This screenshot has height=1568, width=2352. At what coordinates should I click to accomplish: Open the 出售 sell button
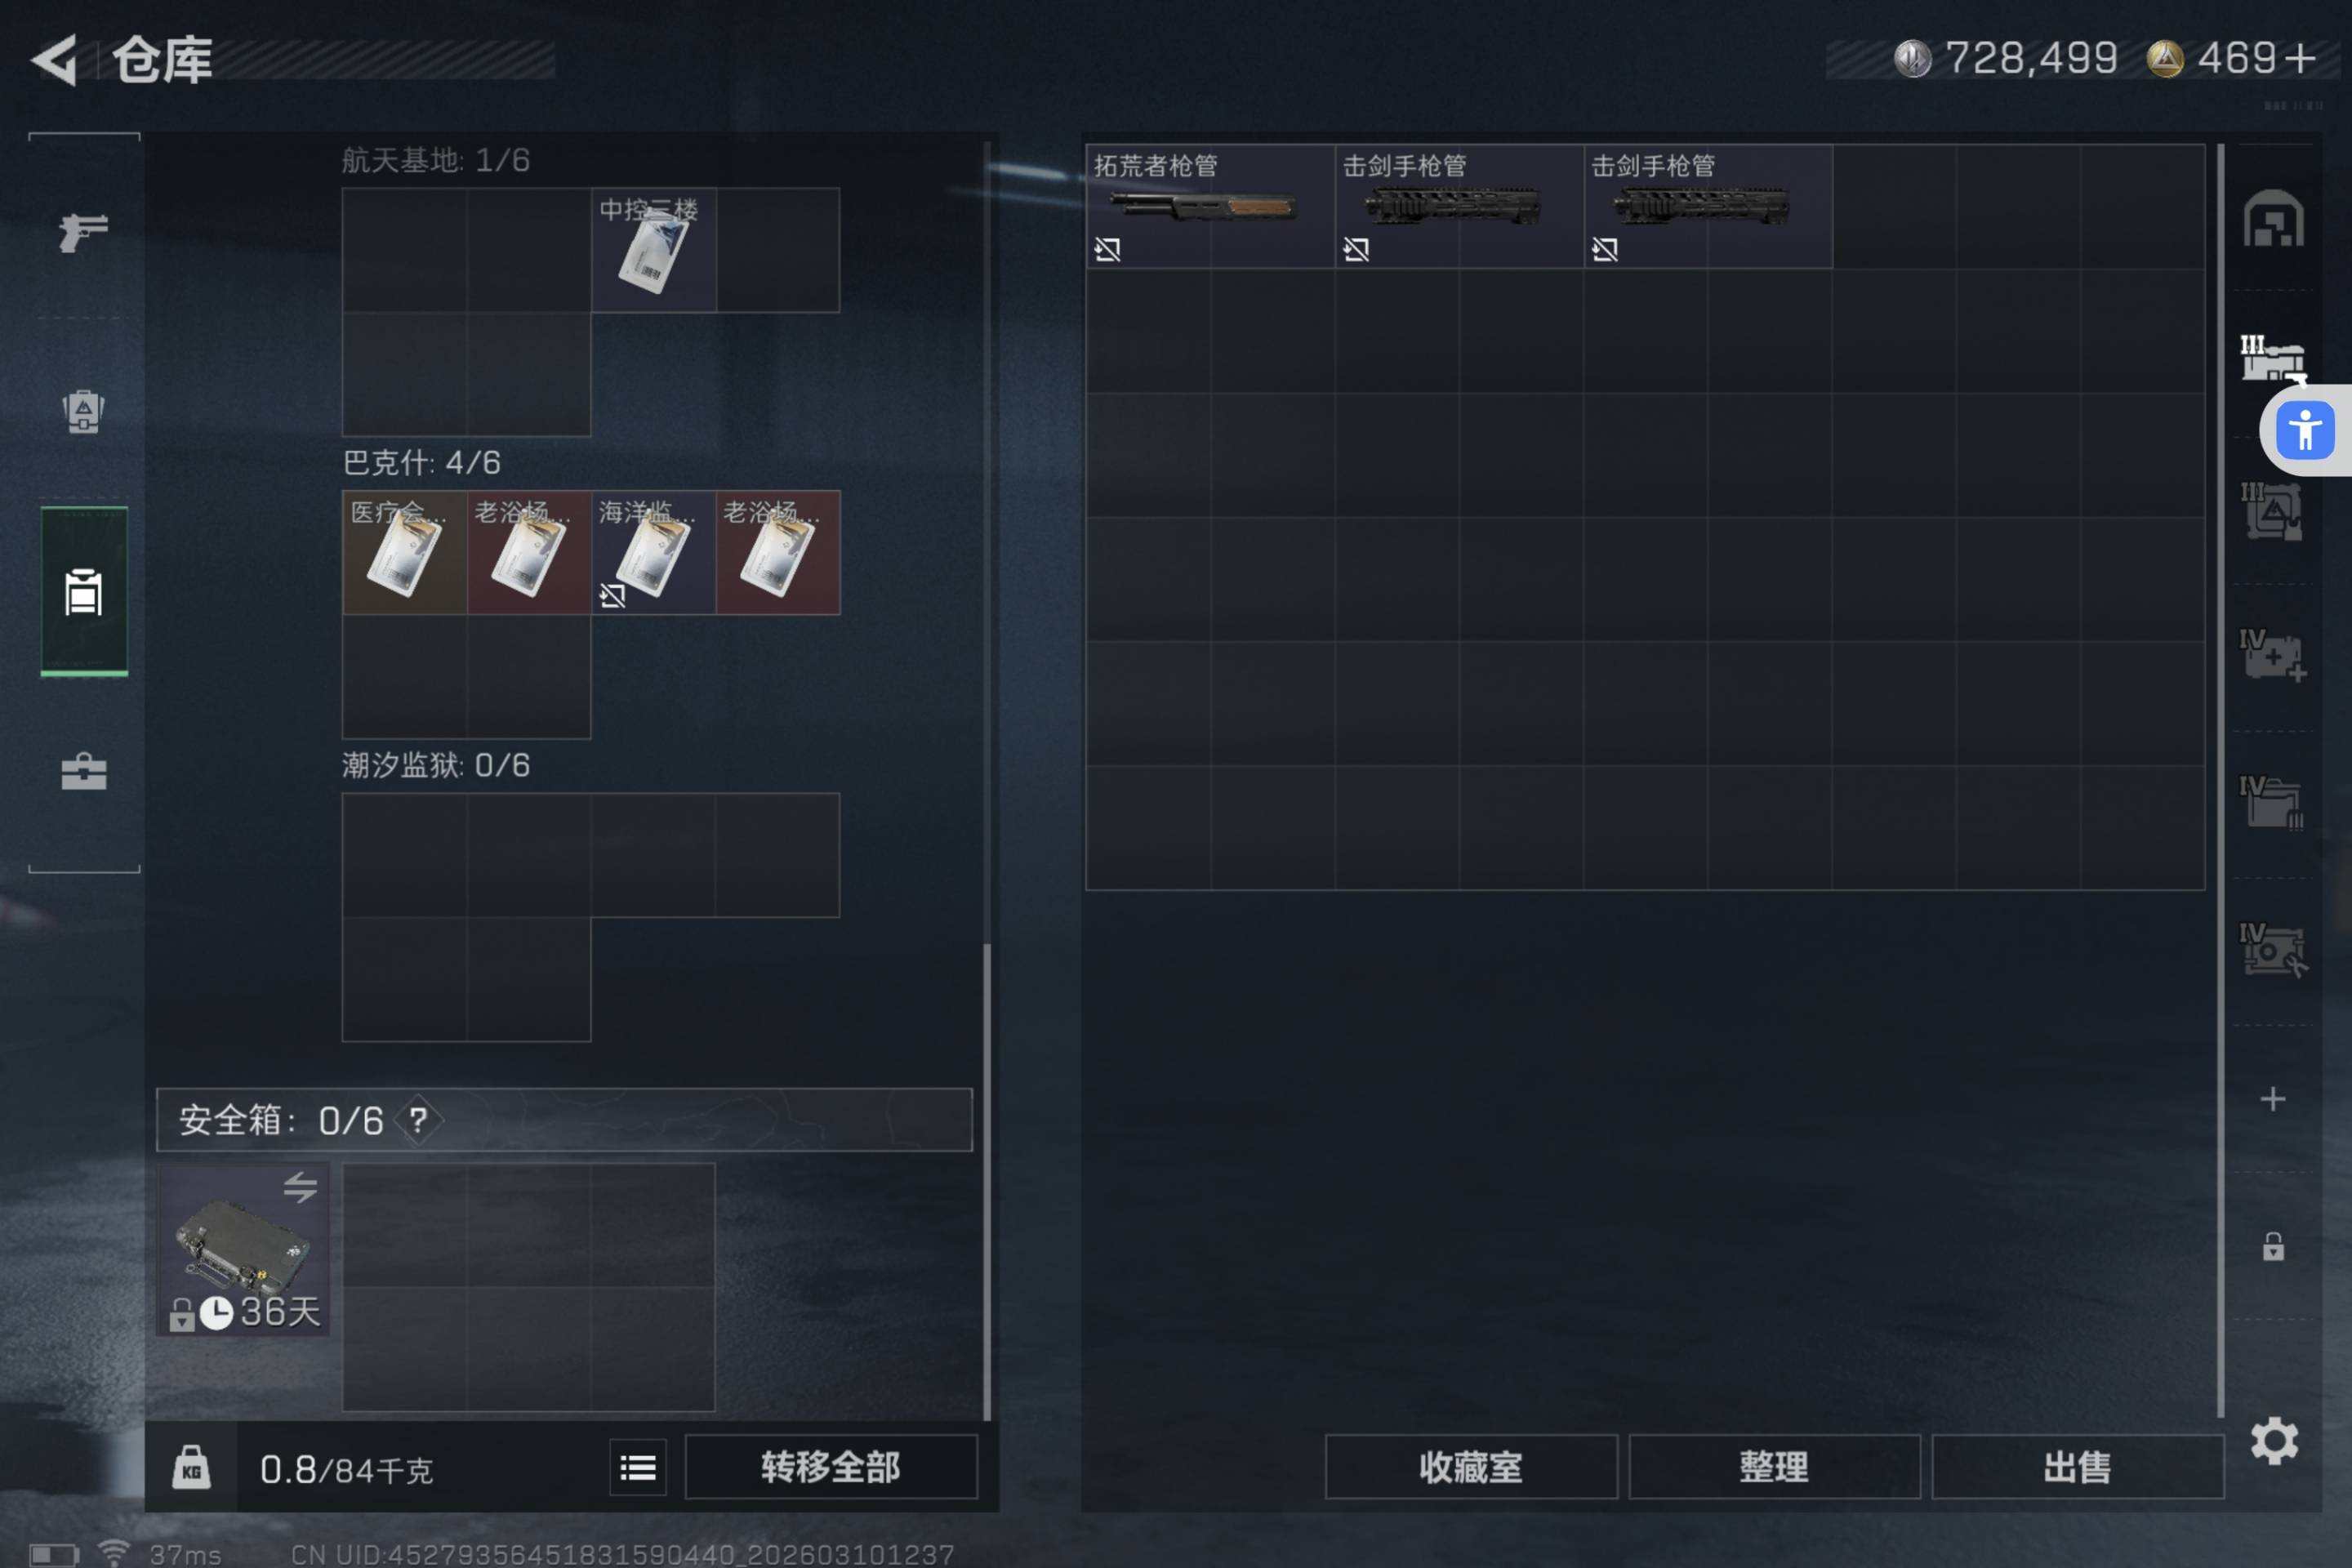click(x=2078, y=1467)
